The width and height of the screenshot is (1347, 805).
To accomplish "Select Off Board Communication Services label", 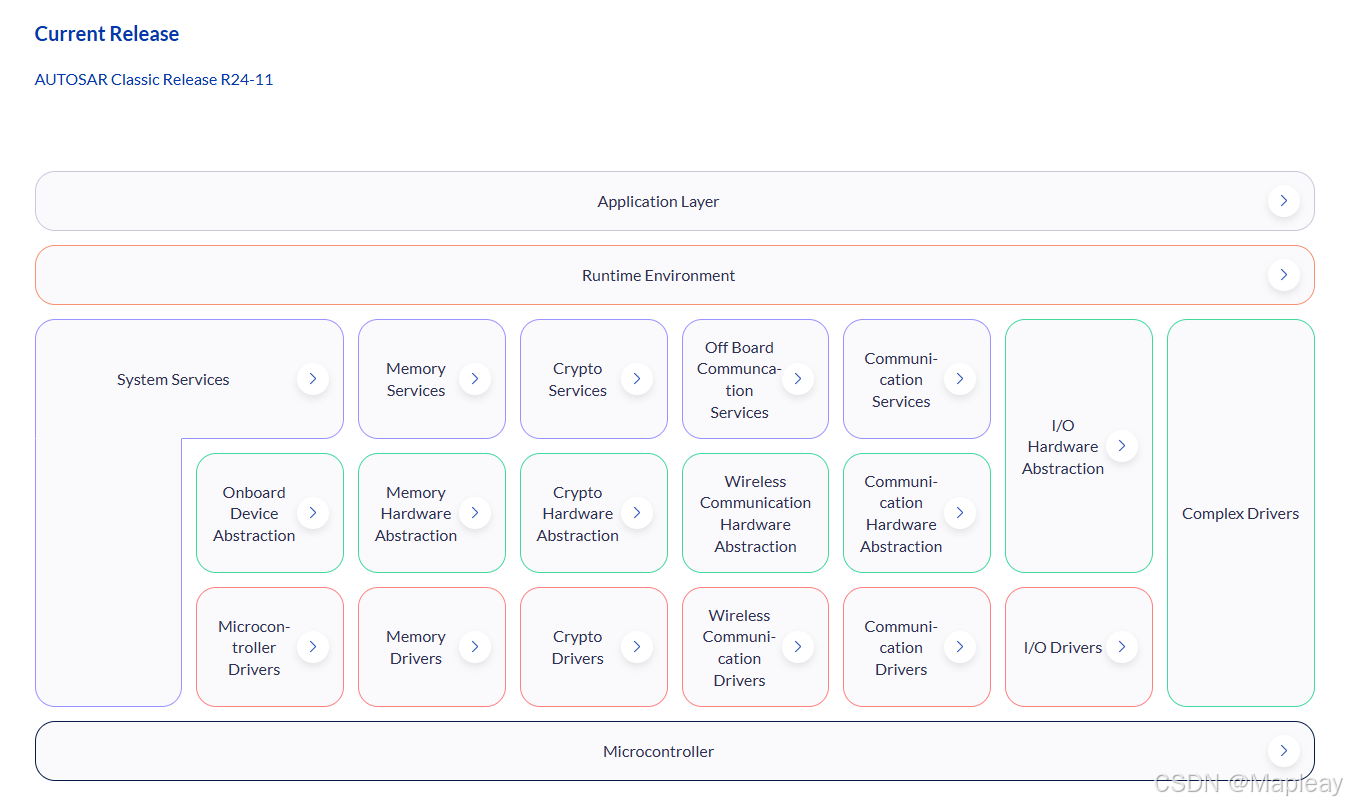I will coord(740,380).
